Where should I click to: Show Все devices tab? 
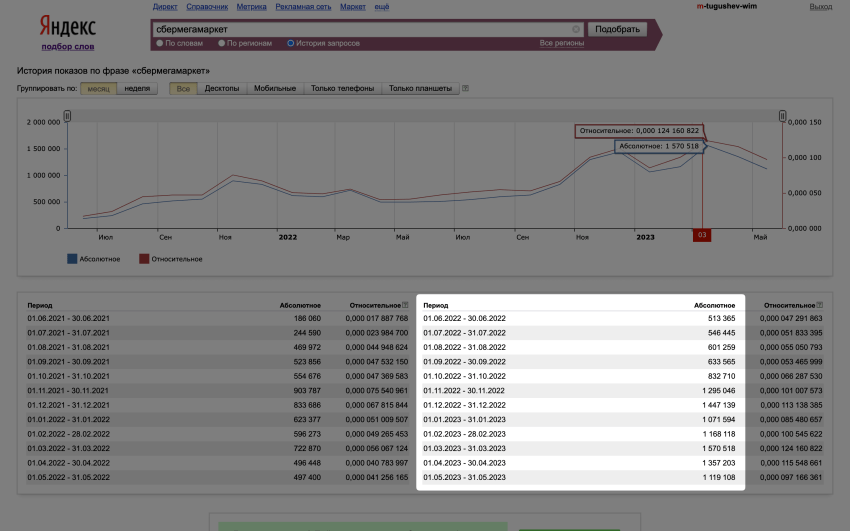point(183,88)
